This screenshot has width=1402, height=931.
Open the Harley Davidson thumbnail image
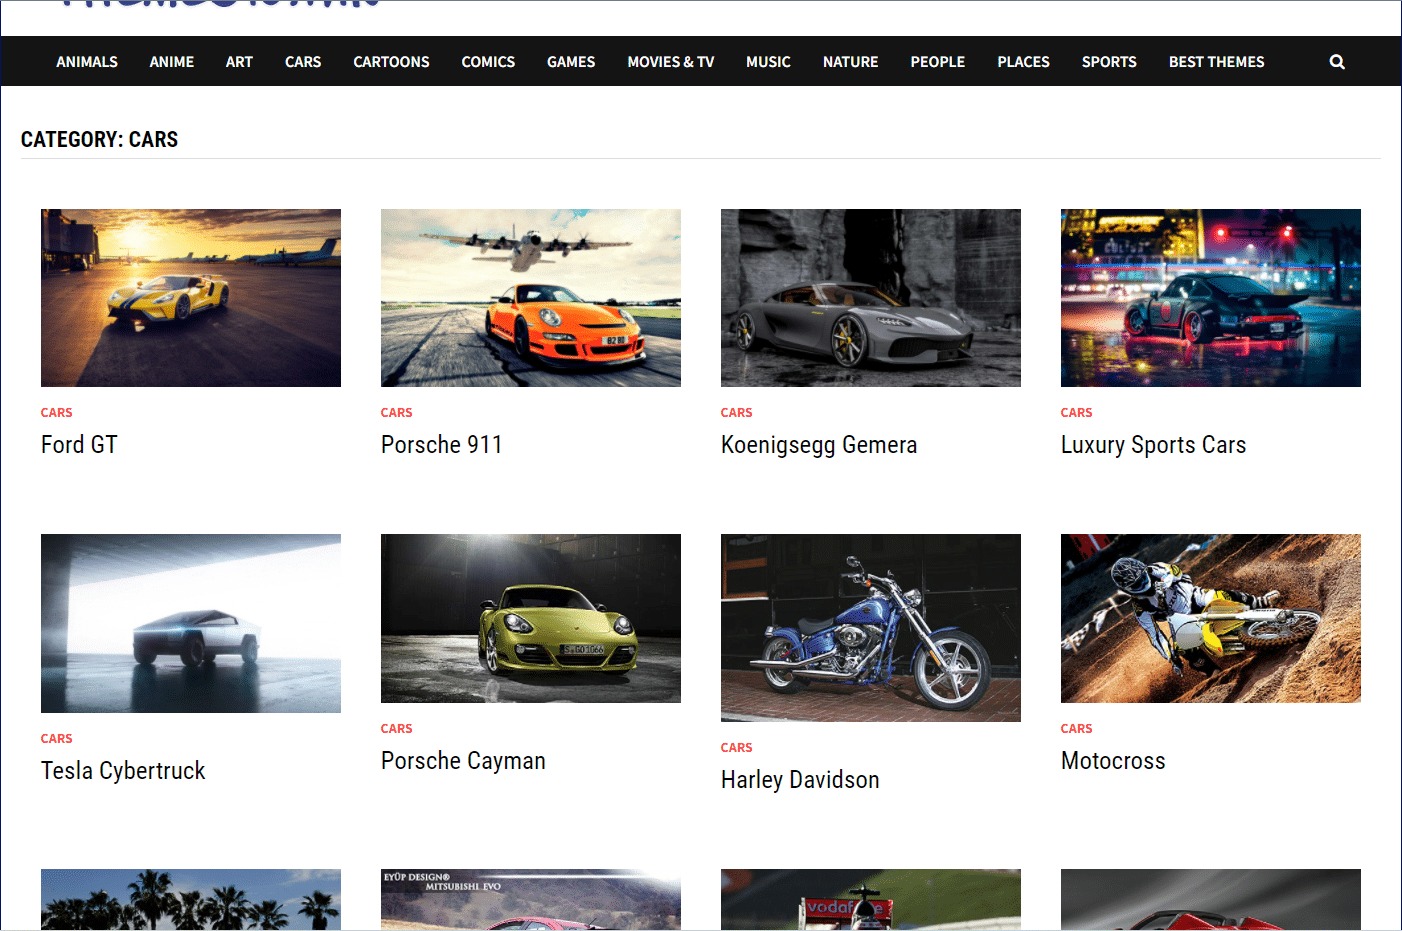pyautogui.click(x=871, y=628)
